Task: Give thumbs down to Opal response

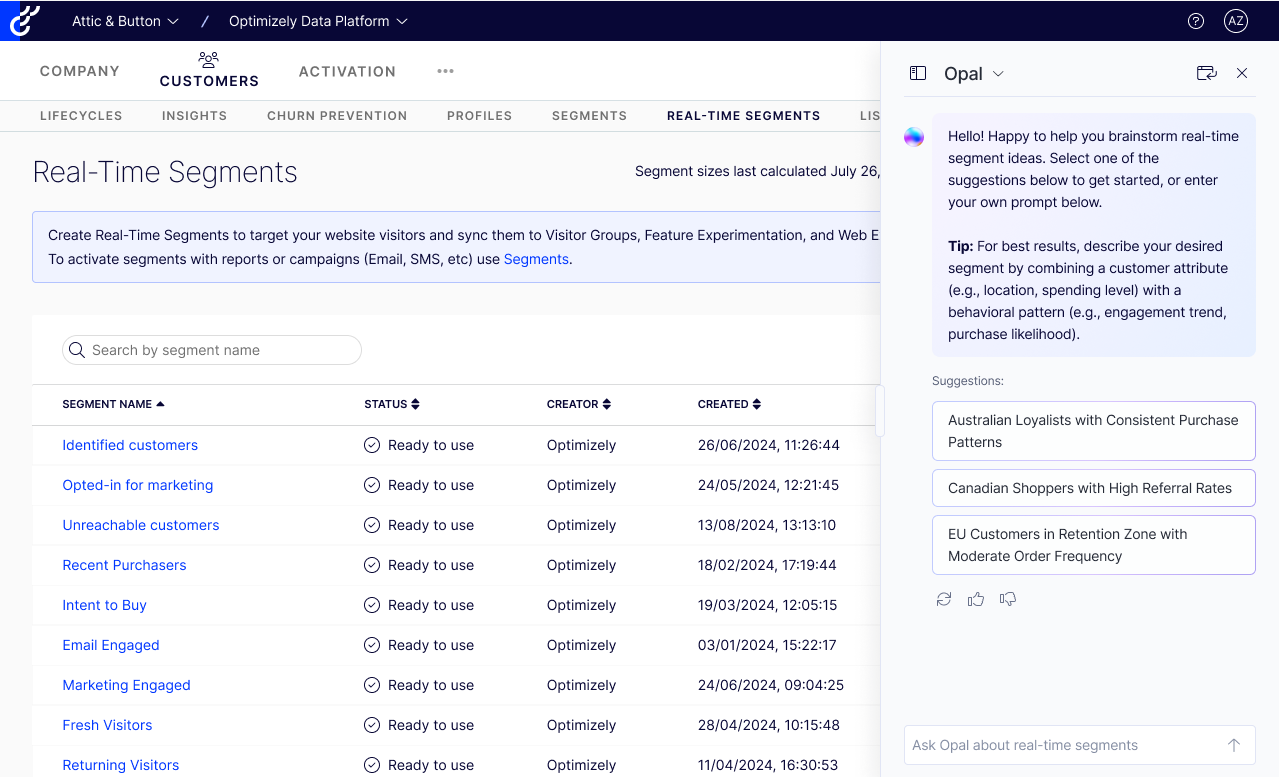Action: (x=1007, y=599)
